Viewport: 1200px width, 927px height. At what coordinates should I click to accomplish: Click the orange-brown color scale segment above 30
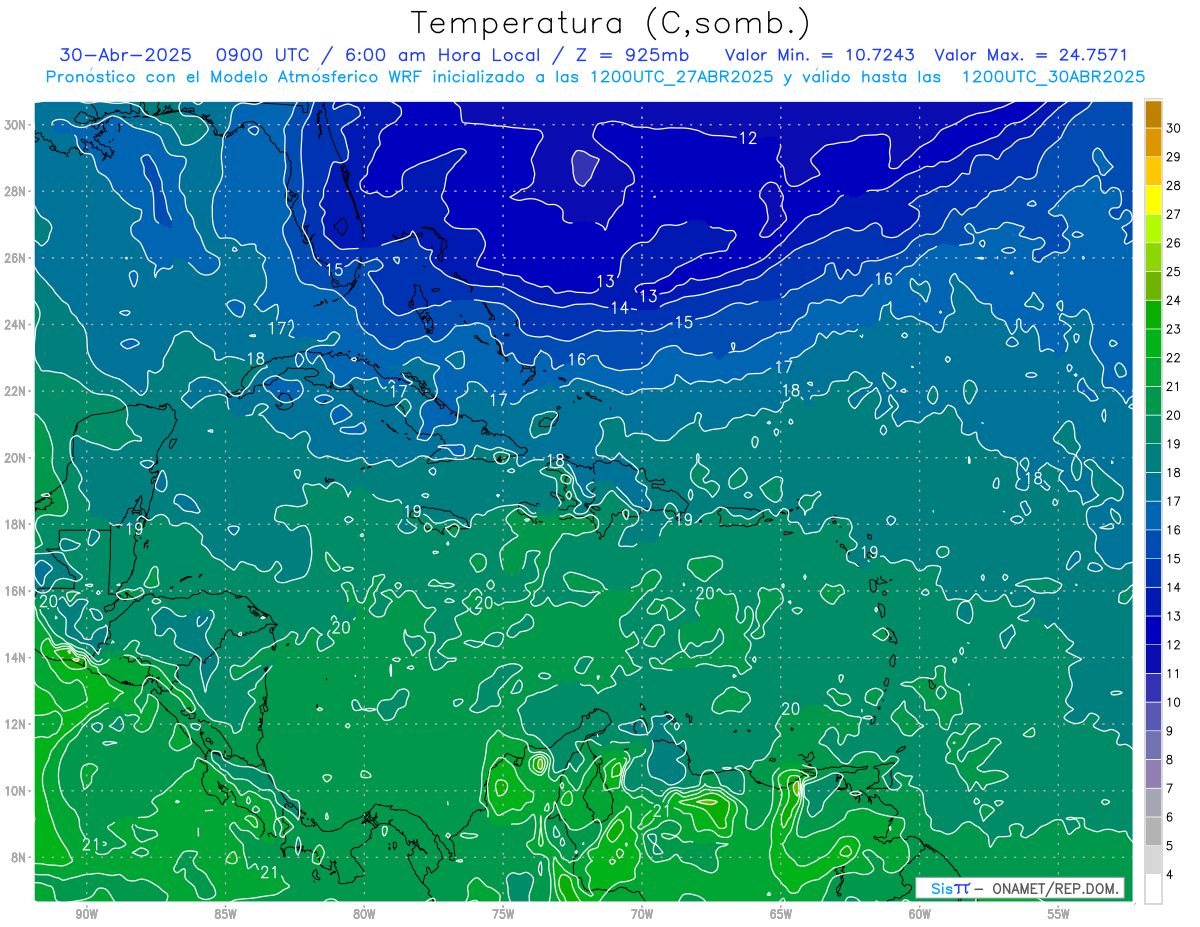click(1153, 114)
